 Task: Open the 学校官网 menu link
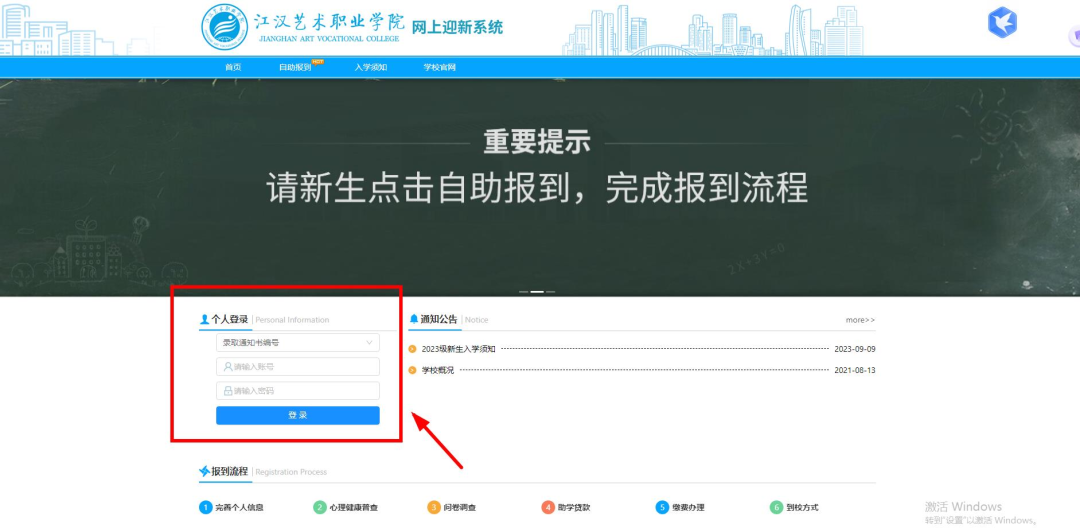pos(439,67)
